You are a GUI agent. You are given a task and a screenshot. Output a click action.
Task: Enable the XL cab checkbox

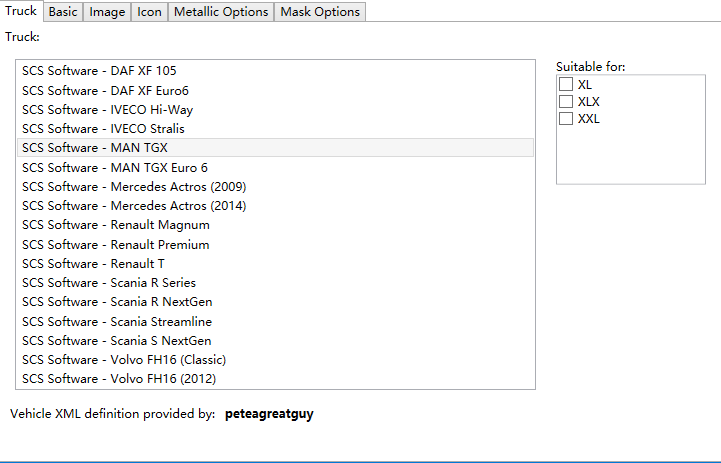click(x=566, y=84)
